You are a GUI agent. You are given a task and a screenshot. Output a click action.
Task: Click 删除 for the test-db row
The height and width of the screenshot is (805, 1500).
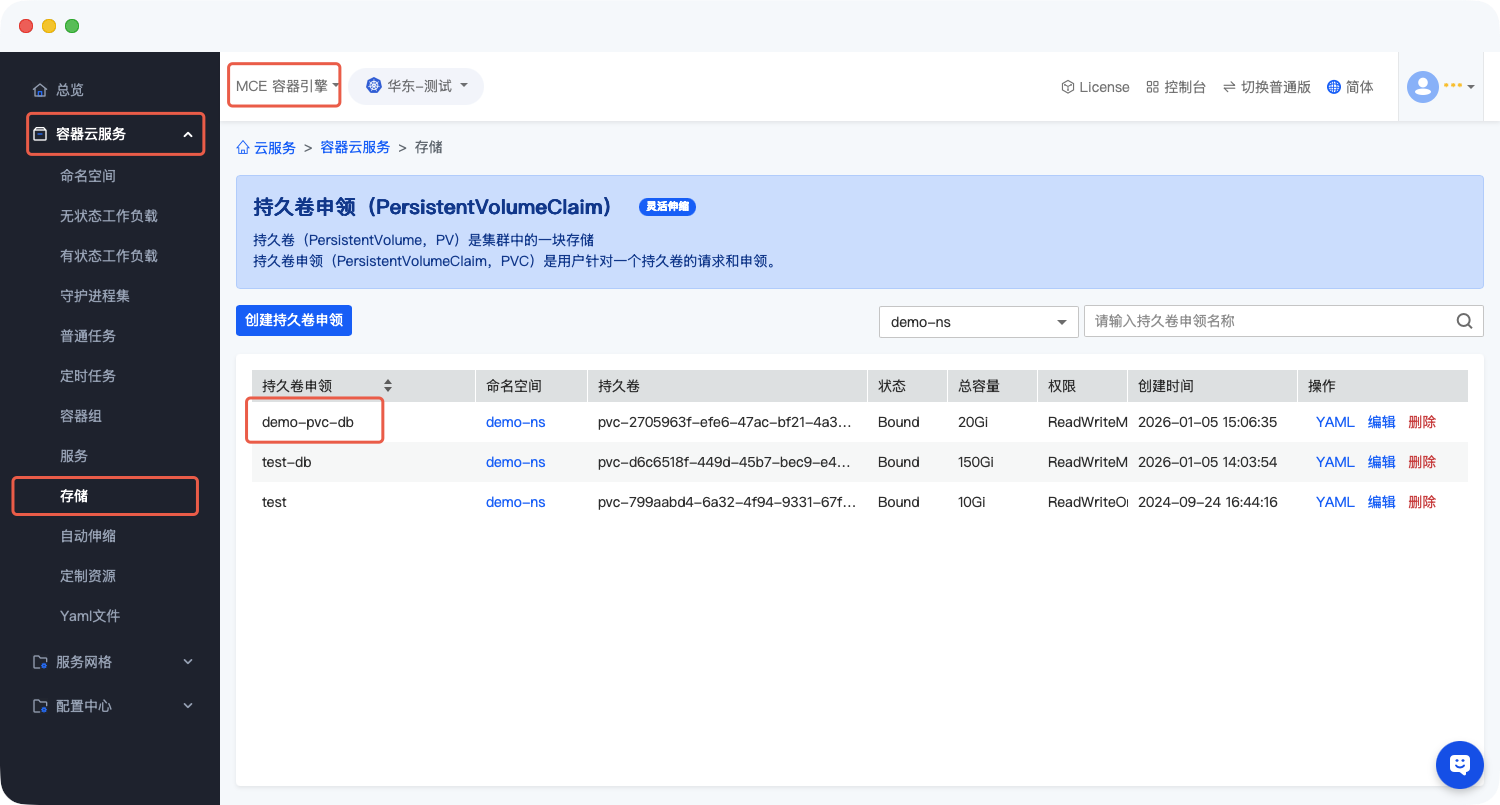(x=1421, y=462)
